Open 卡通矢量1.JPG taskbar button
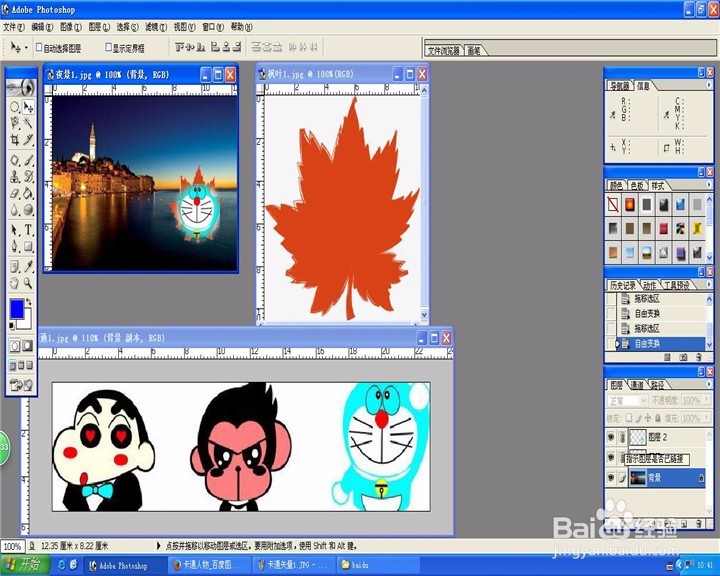The image size is (720, 576). (x=294, y=565)
